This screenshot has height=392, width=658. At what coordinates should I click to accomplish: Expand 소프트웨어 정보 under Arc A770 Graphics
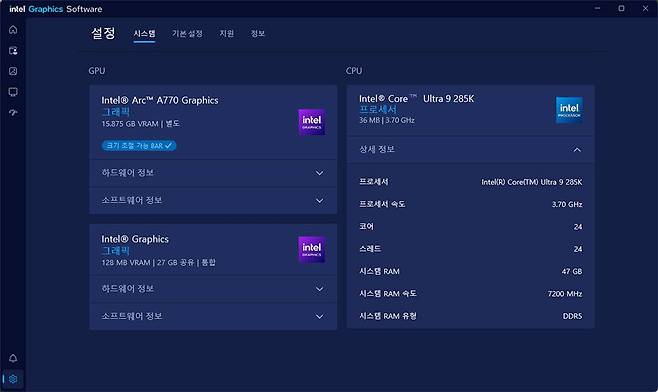point(213,201)
